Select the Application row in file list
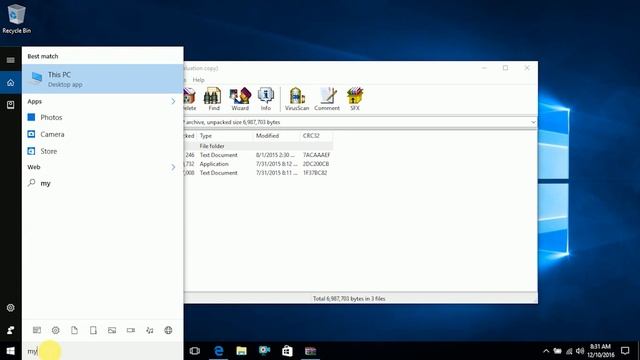This screenshot has height=360, width=640. coord(258,164)
